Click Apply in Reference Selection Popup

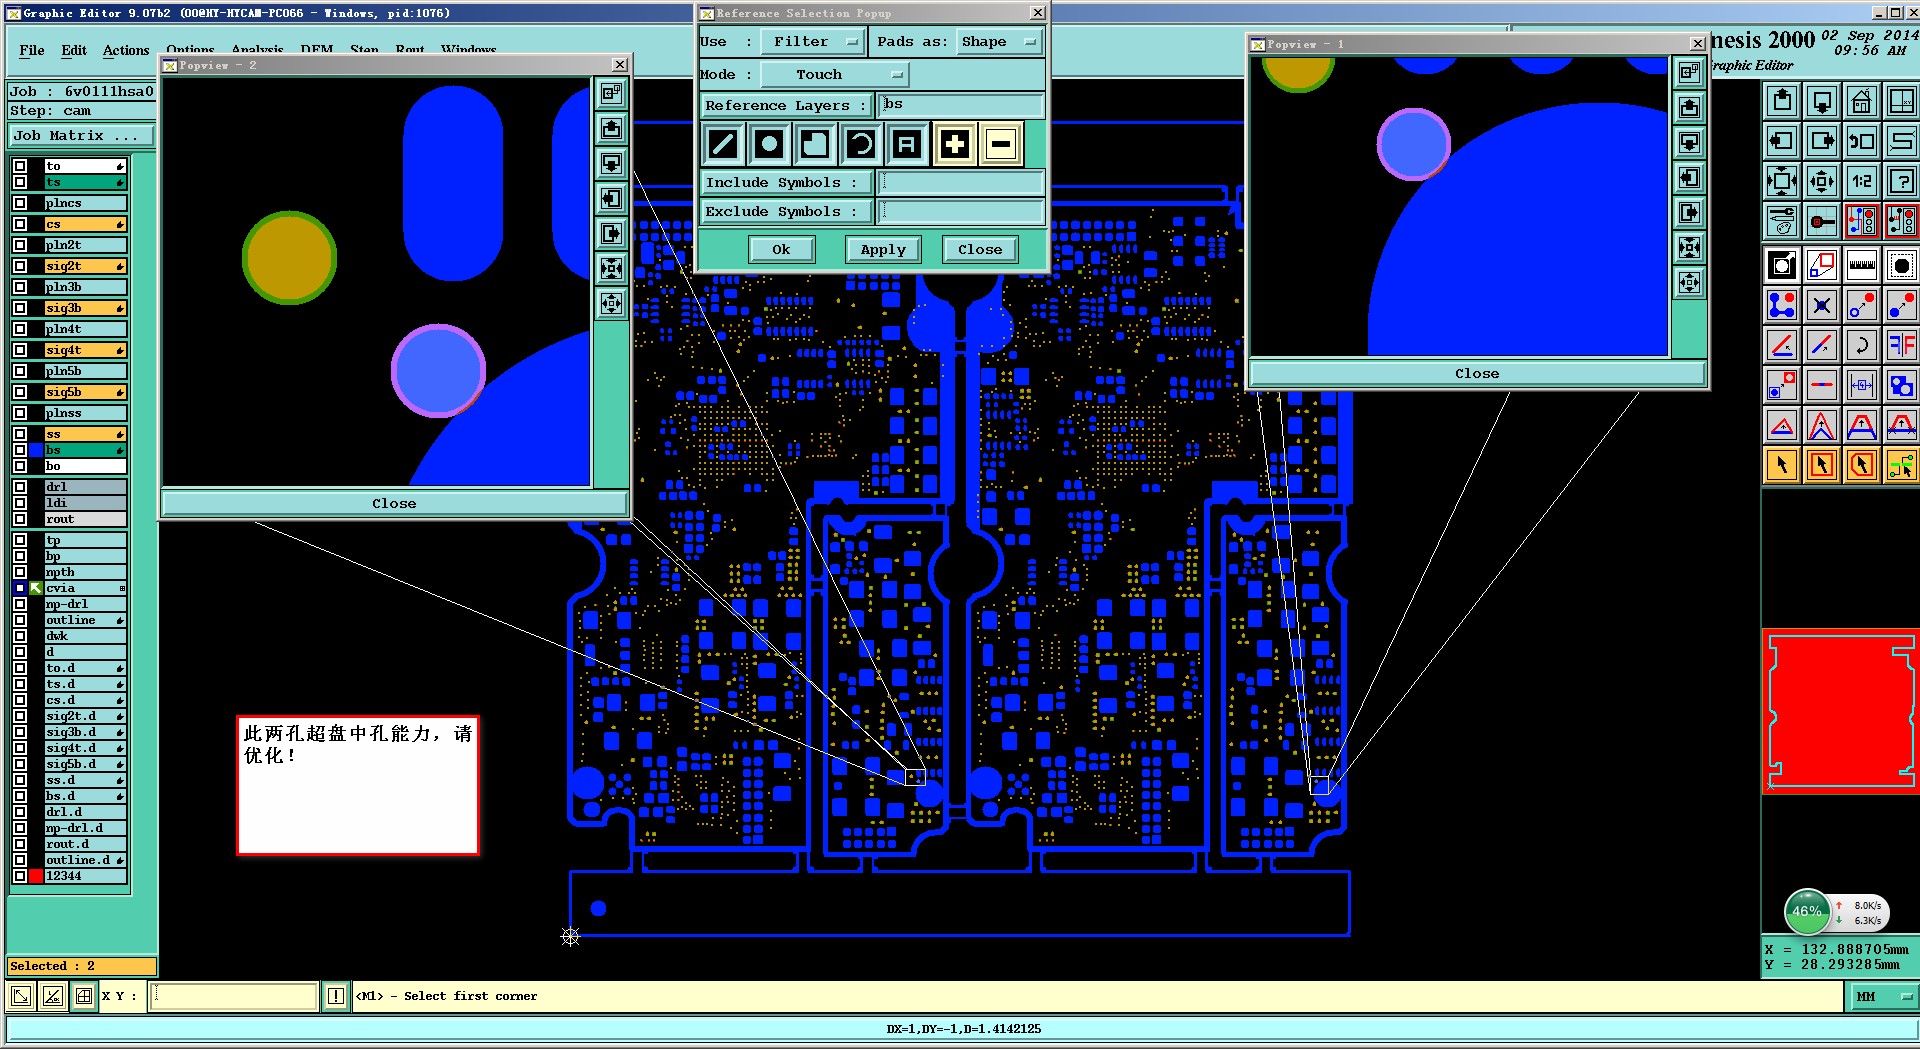pyautogui.click(x=883, y=250)
